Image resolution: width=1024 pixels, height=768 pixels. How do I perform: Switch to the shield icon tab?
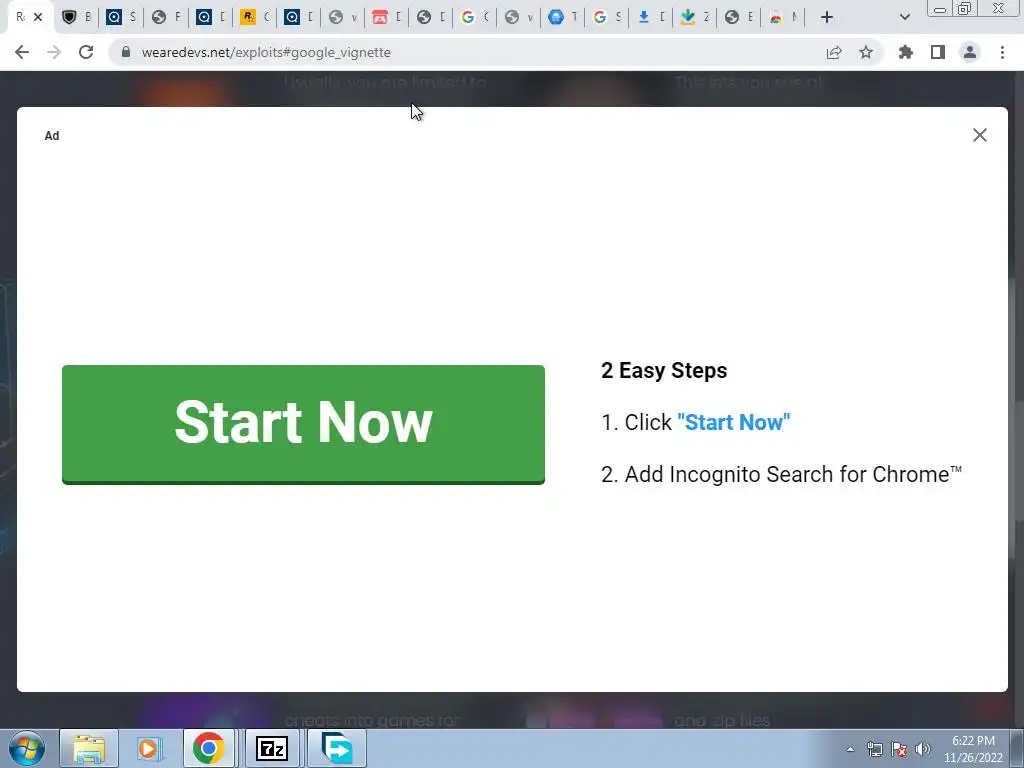click(x=76, y=18)
